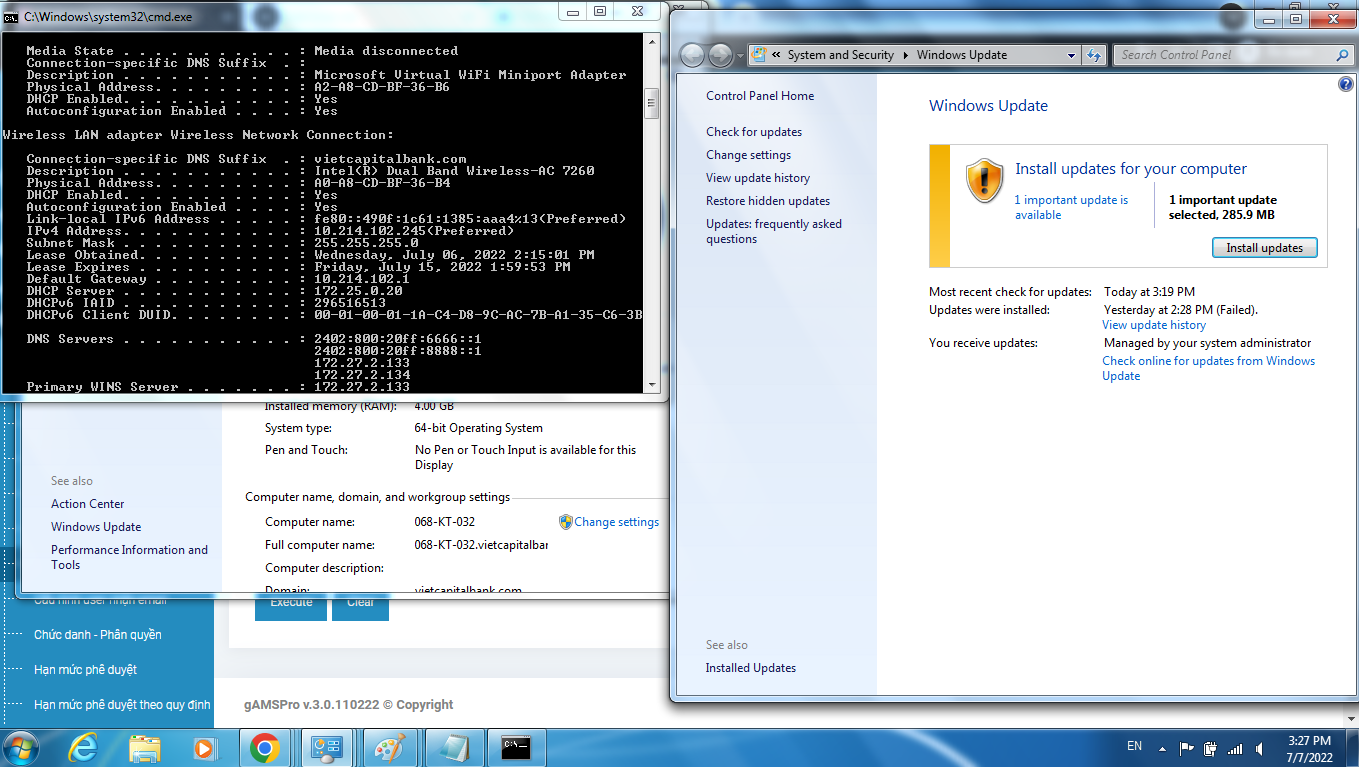The width and height of the screenshot is (1359, 767).
Task: Open 'Installed Updates' under See also
Action: pyautogui.click(x=751, y=668)
